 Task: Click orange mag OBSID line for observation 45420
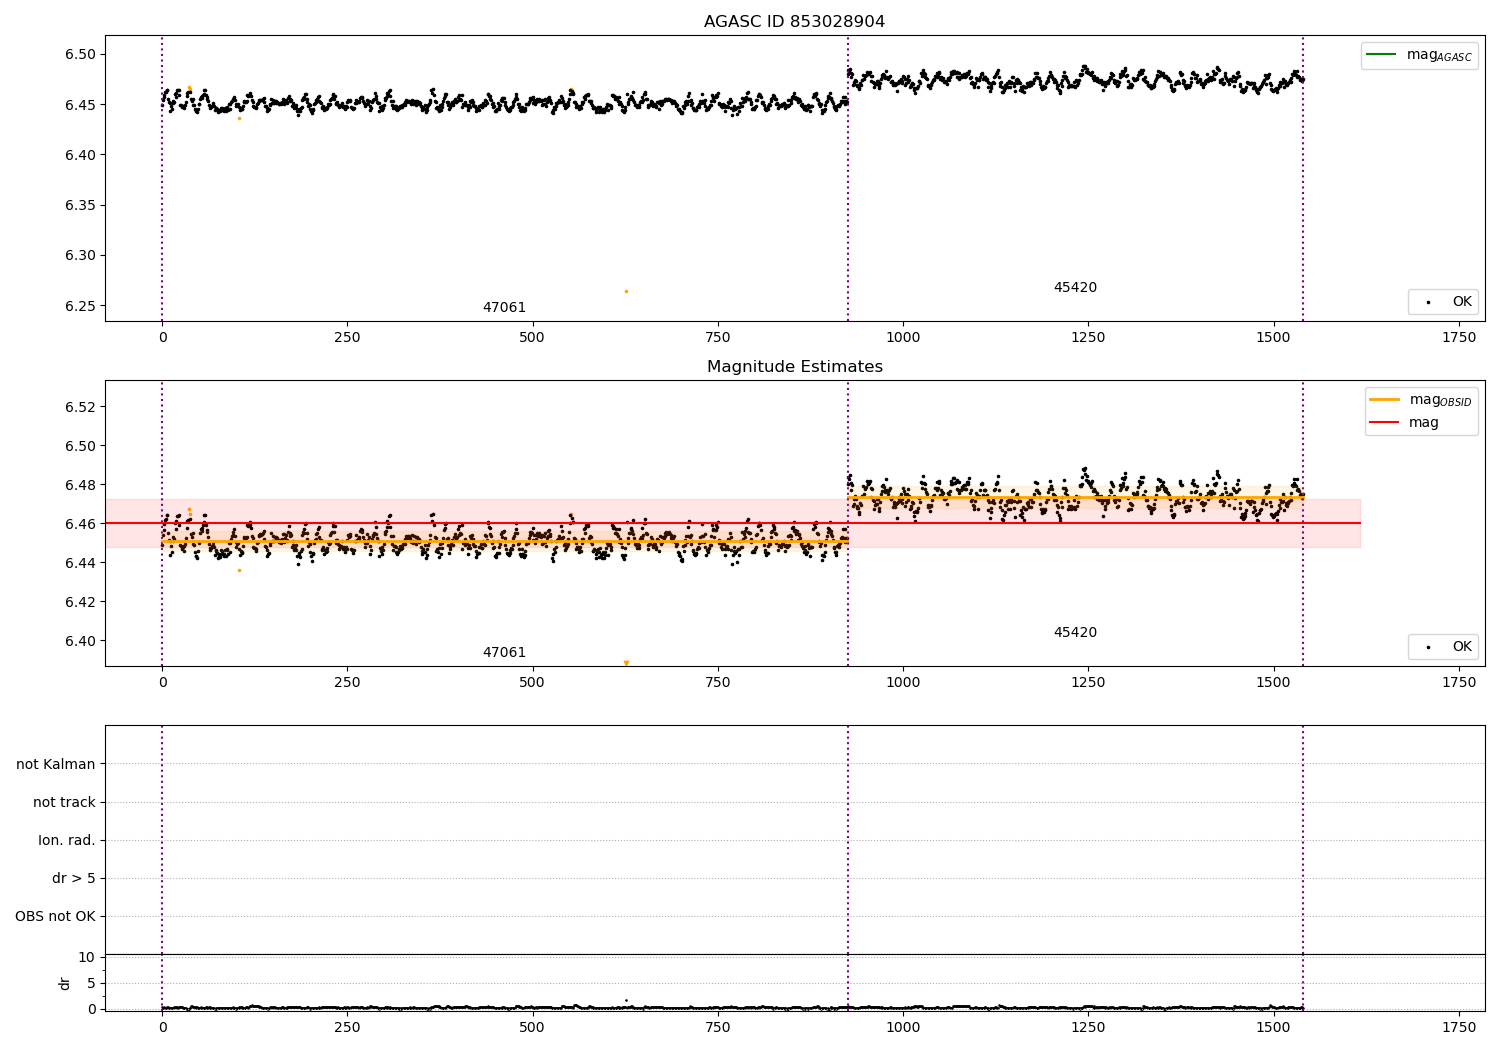pyautogui.click(x=1075, y=497)
